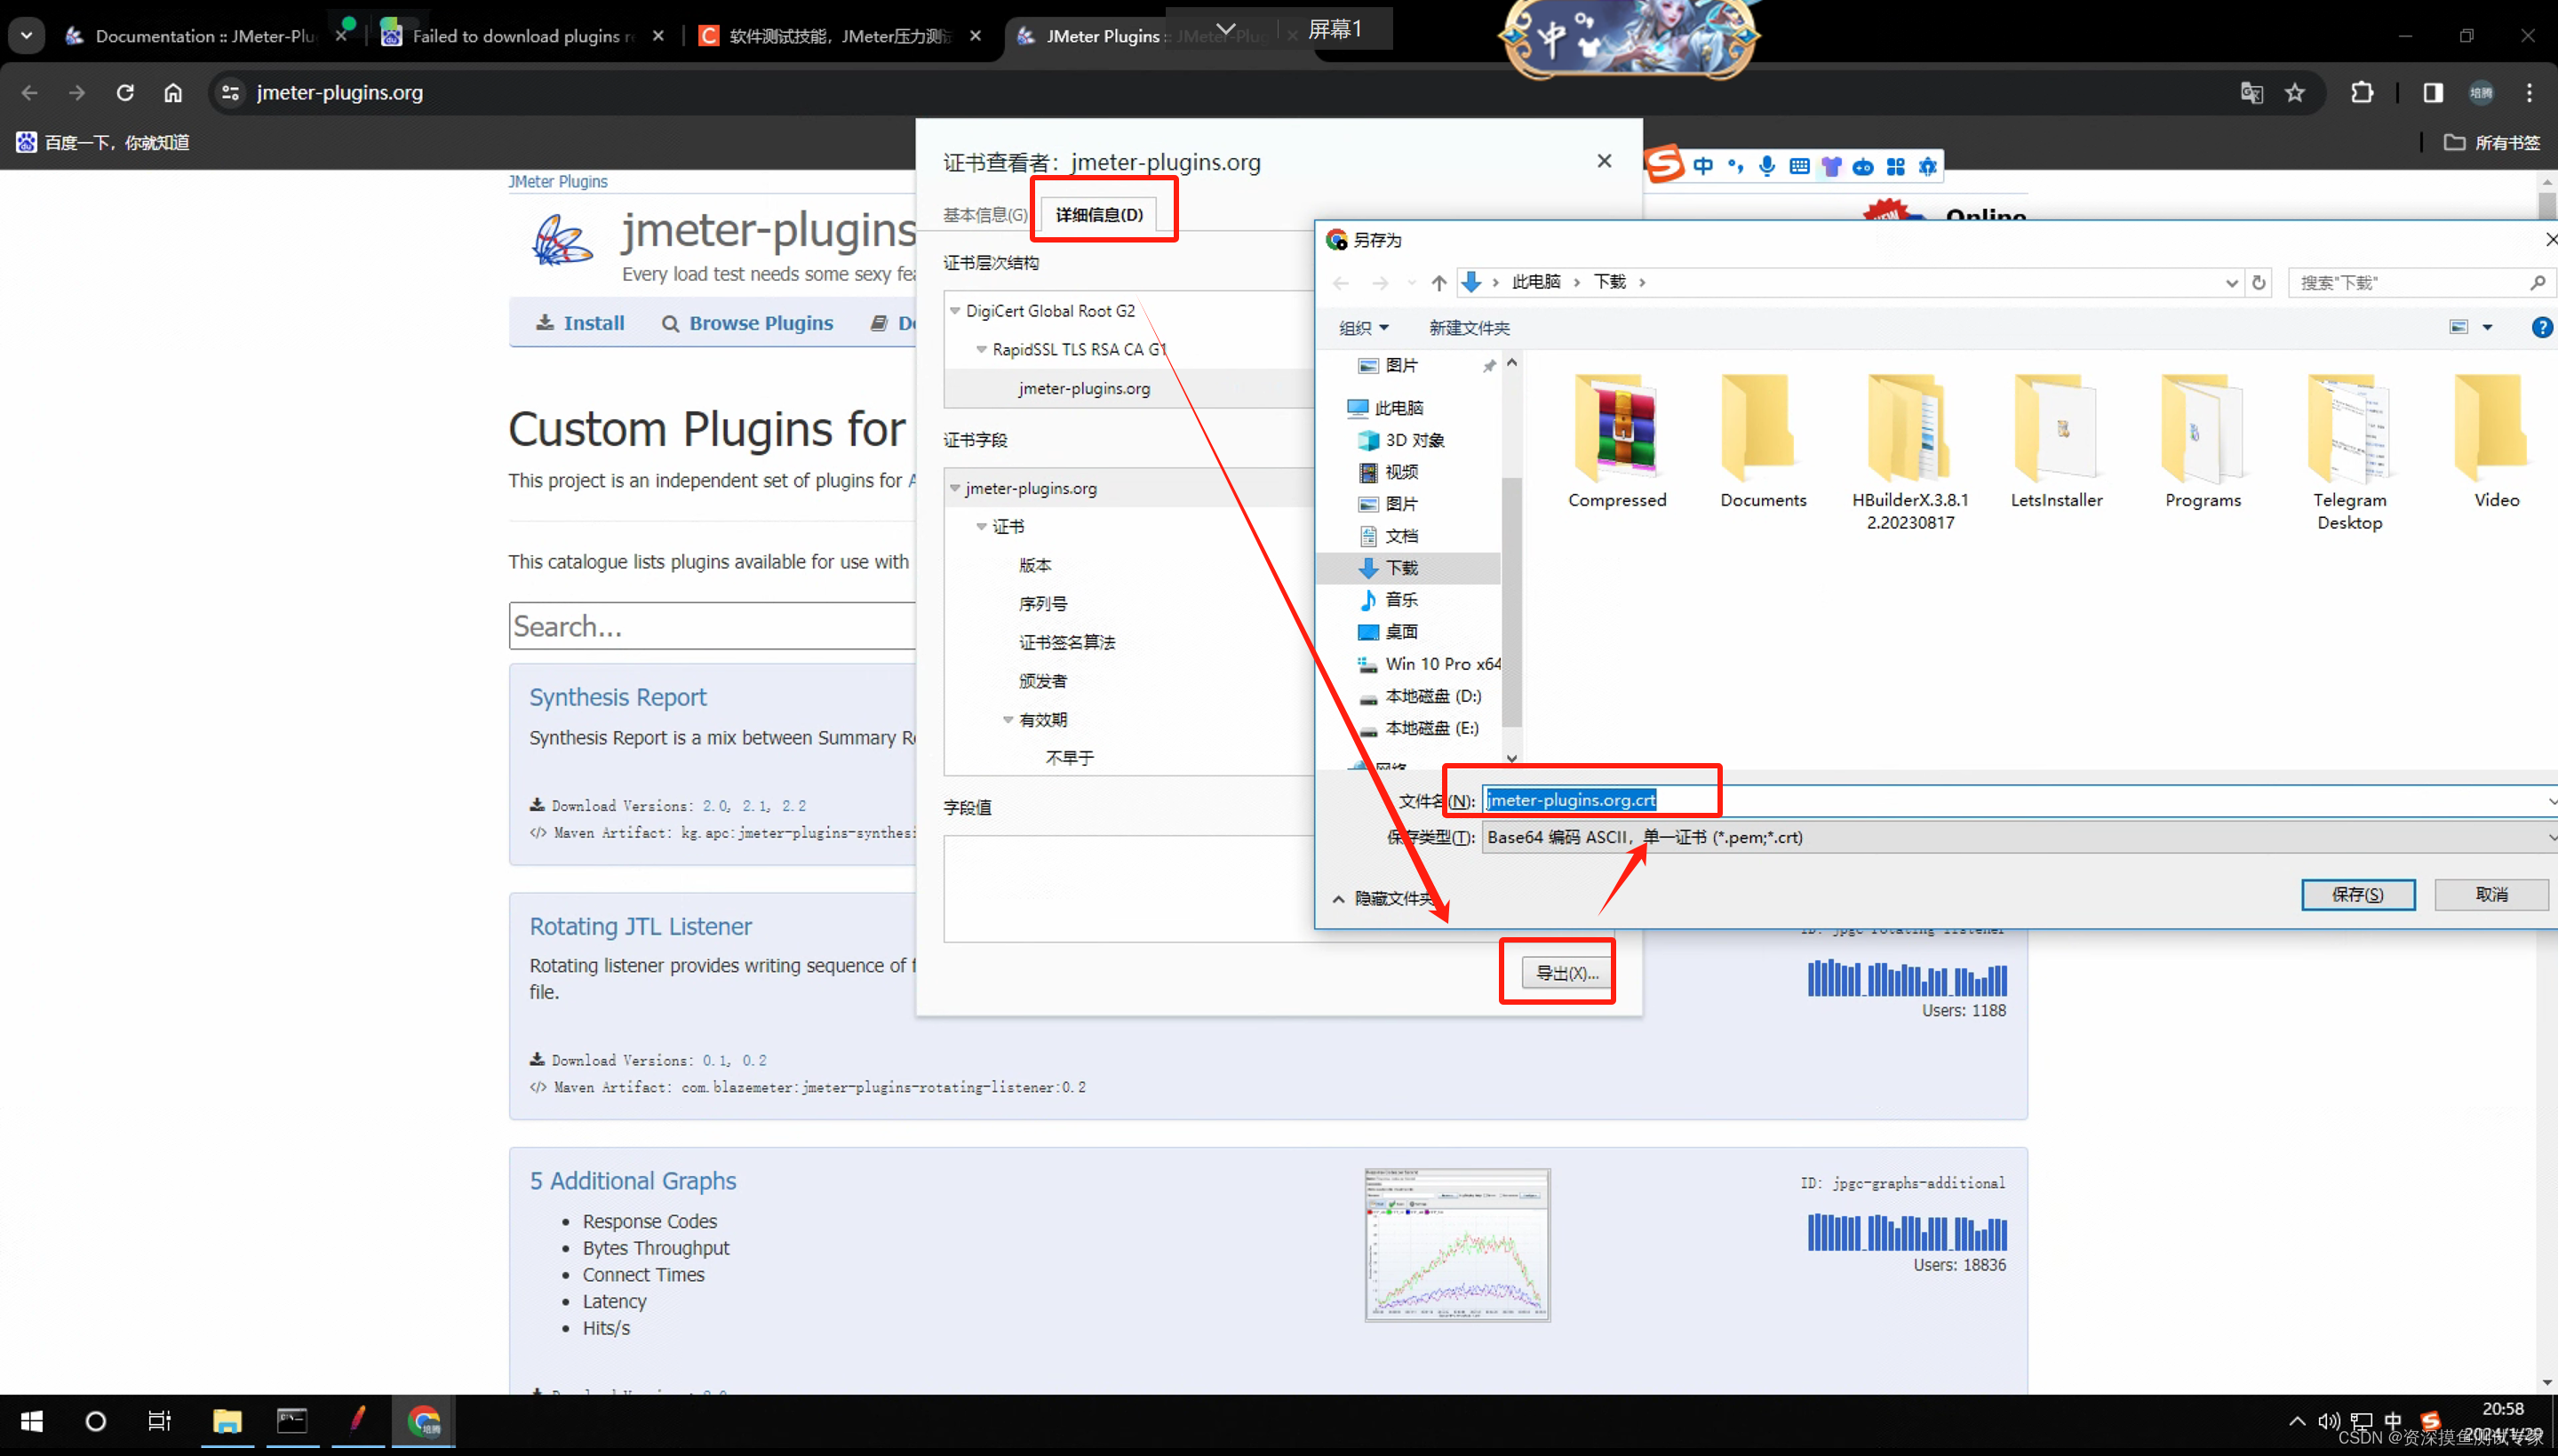The height and width of the screenshot is (1456, 2558).
Task: Open the Programs folder
Action: click(2202, 441)
